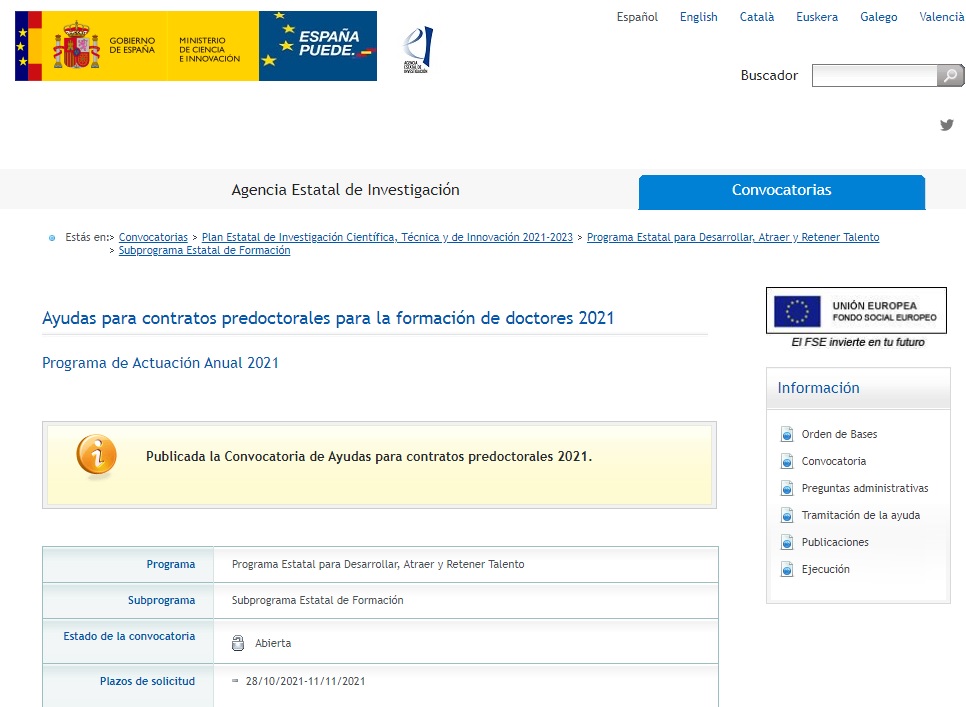The height and width of the screenshot is (707, 966).
Task: Open the Twitter bird icon
Action: click(x=946, y=125)
